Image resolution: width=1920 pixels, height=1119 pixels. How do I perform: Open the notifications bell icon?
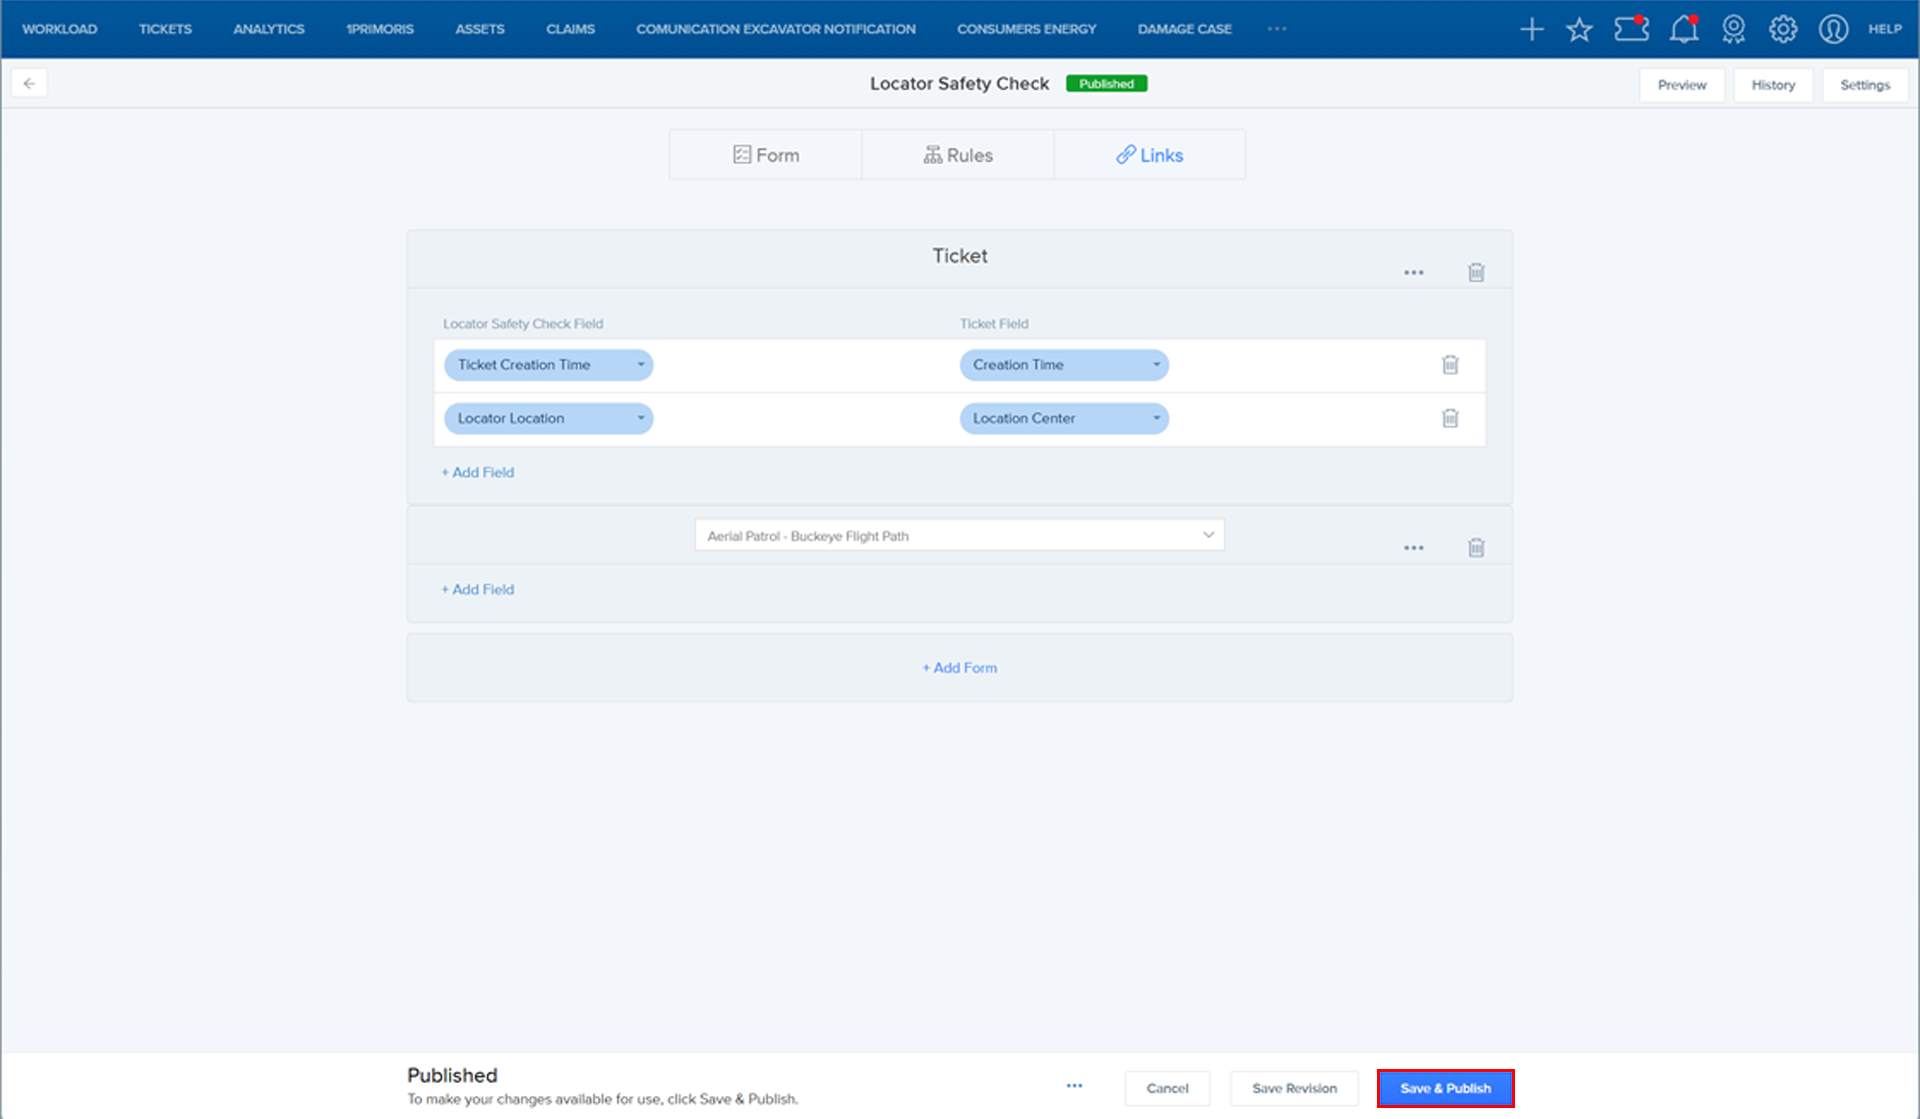coord(1684,29)
